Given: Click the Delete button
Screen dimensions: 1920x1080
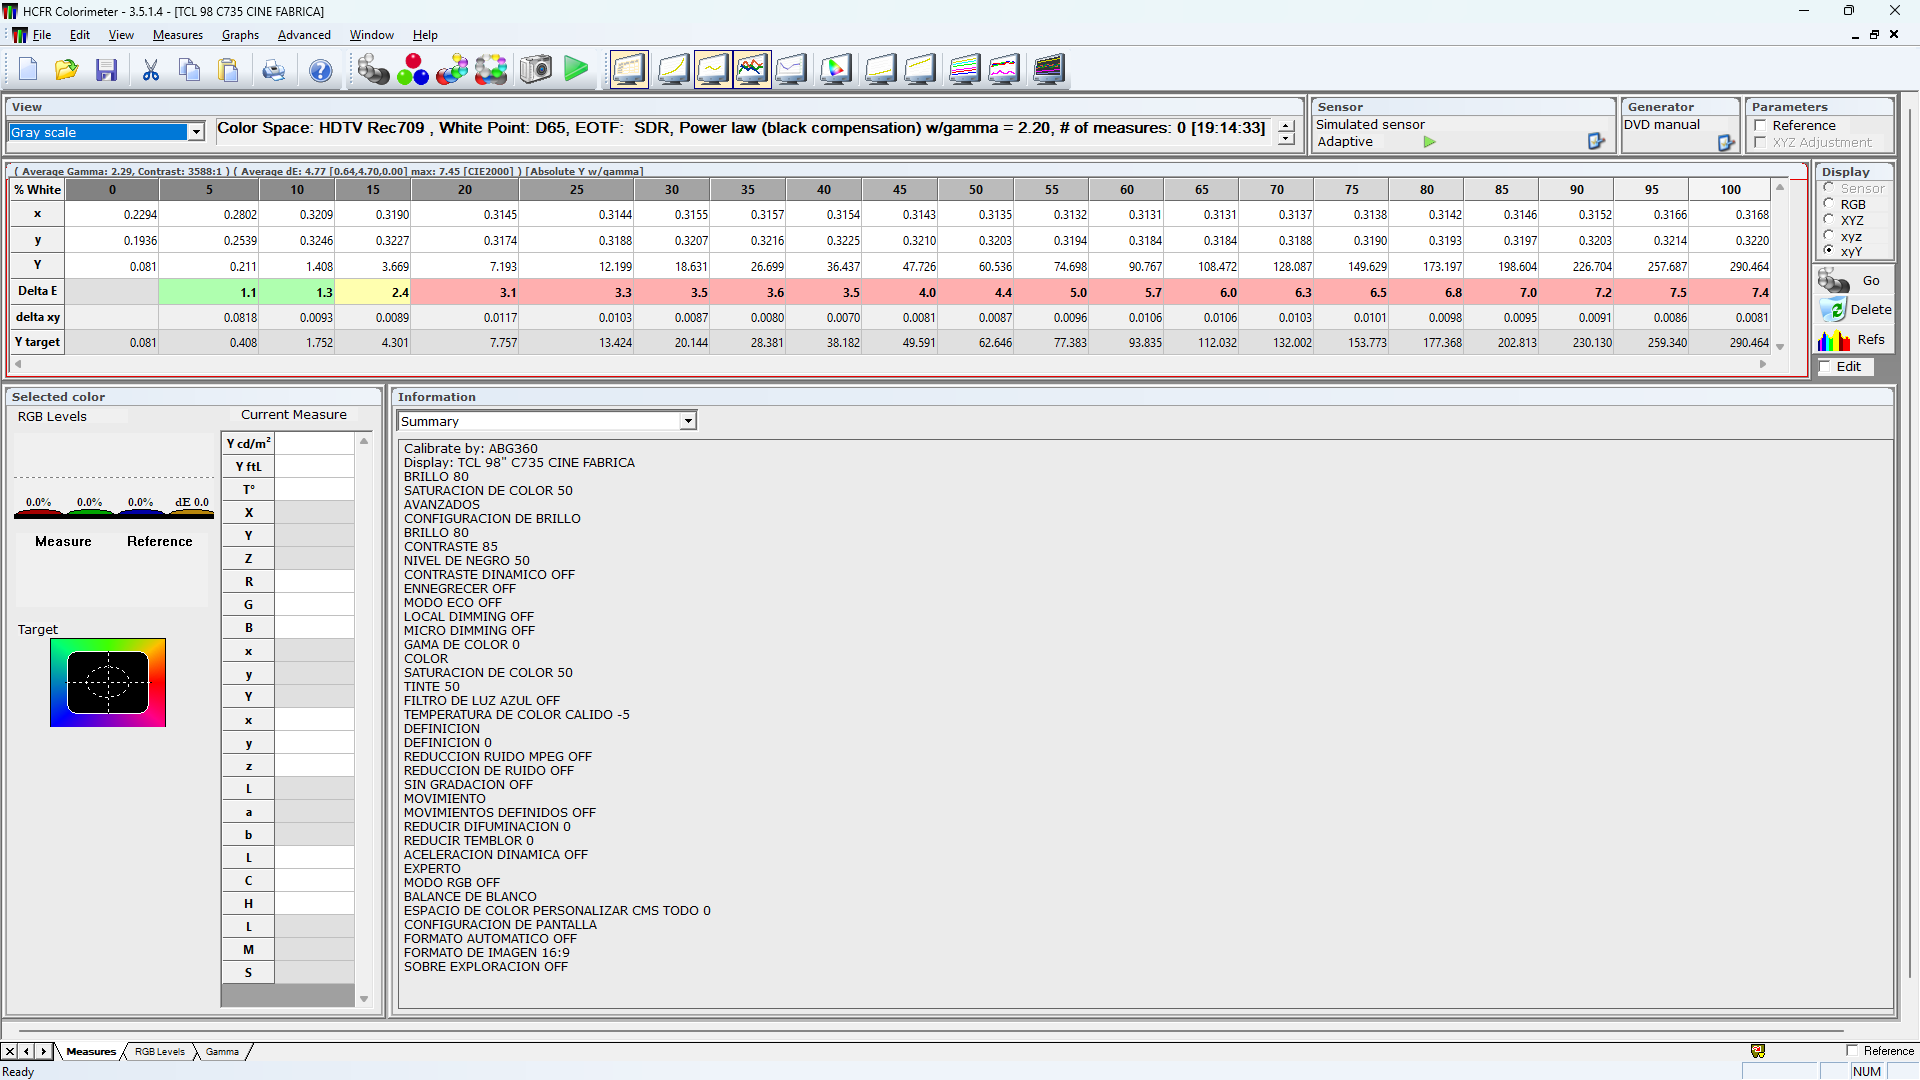Looking at the screenshot, I should pos(1855,310).
